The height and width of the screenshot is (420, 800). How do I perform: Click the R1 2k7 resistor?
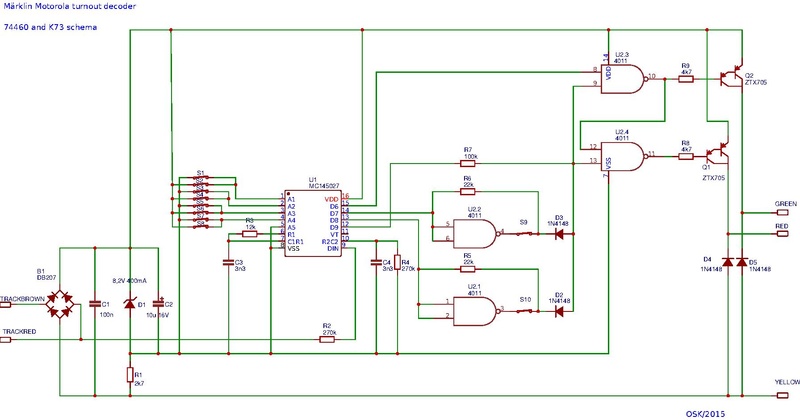[x=129, y=375]
